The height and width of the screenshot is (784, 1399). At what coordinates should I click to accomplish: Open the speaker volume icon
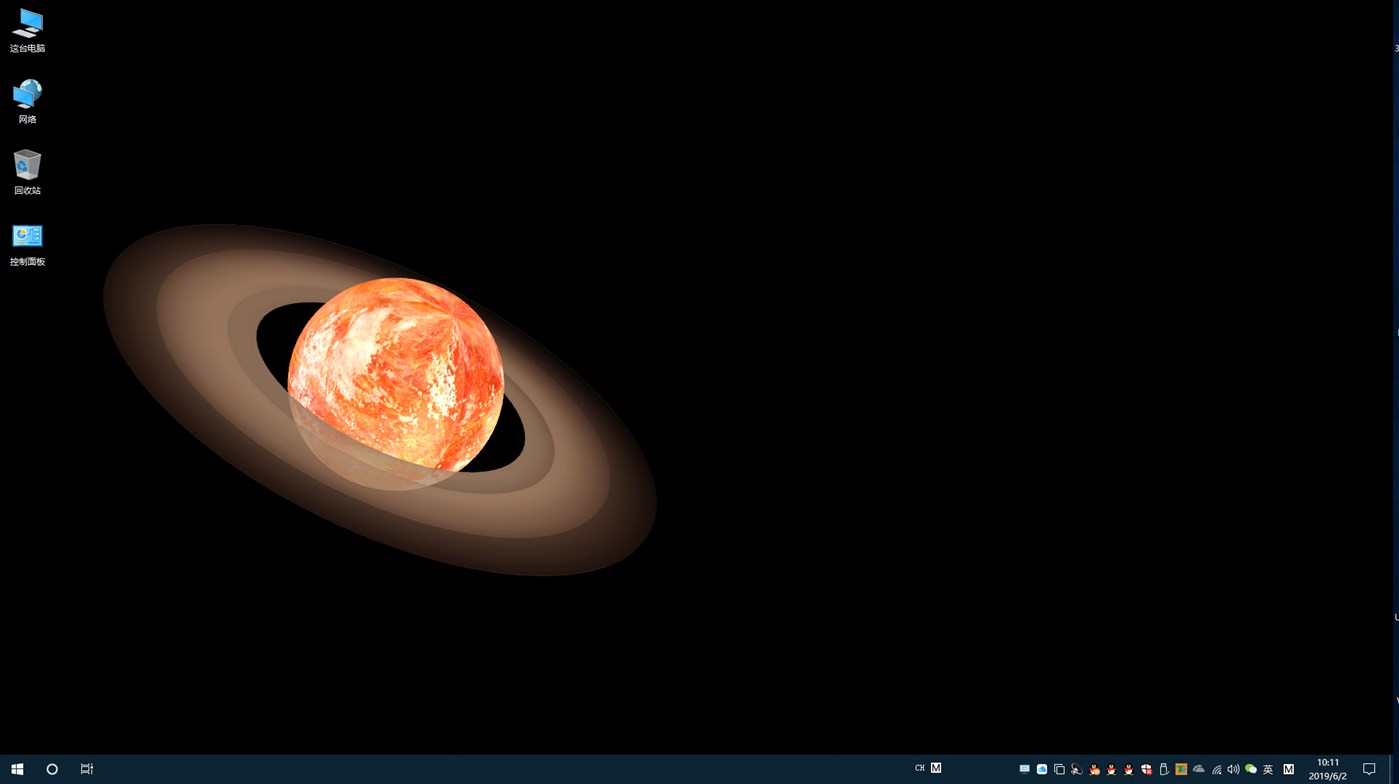[1232, 769]
